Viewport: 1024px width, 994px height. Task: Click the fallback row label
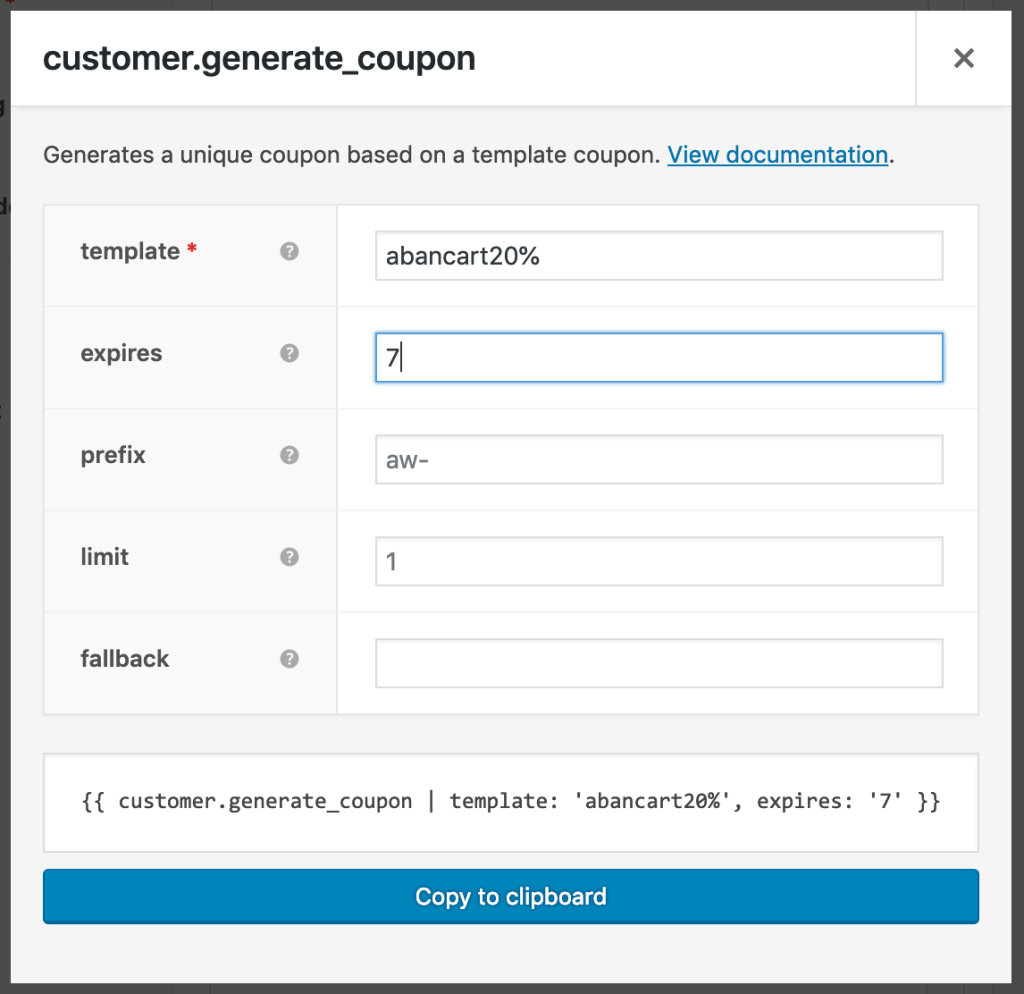coord(124,659)
